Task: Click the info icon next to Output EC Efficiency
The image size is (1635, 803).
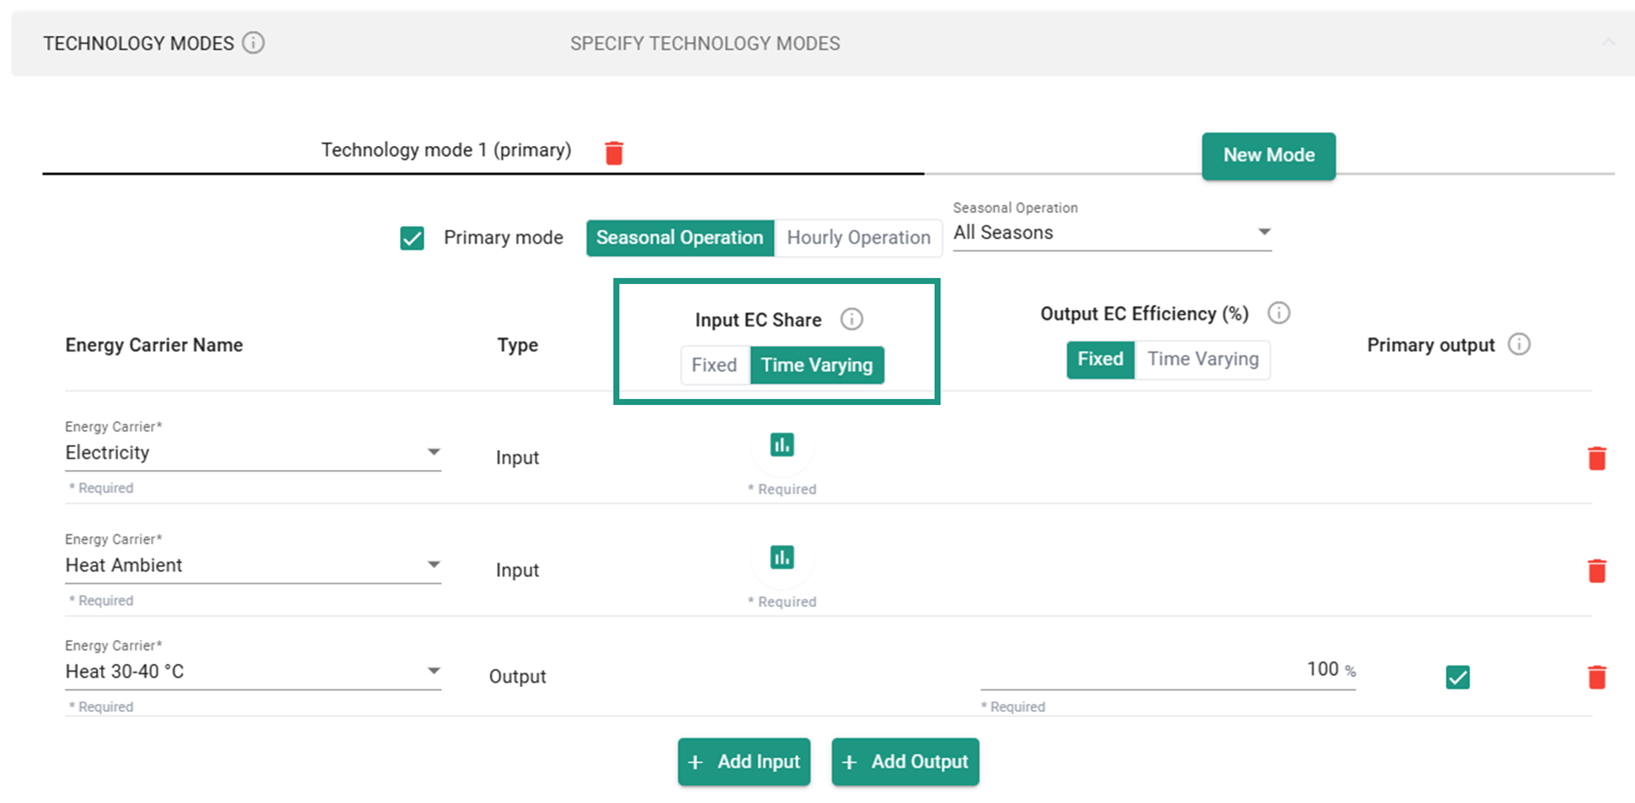Action: tap(1278, 313)
